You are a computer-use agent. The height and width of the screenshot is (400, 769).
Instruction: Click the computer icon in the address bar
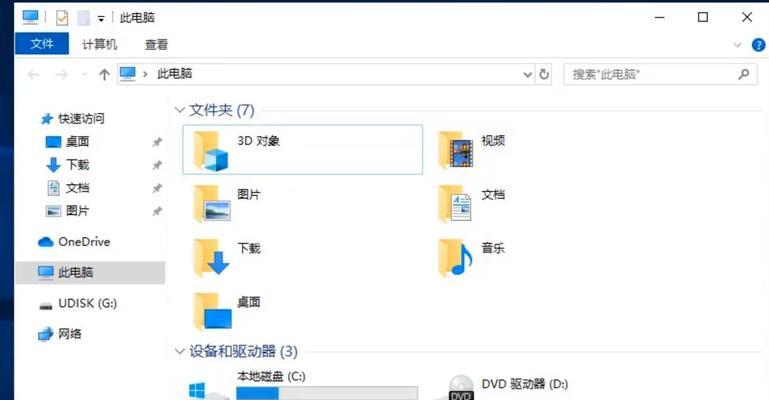128,74
